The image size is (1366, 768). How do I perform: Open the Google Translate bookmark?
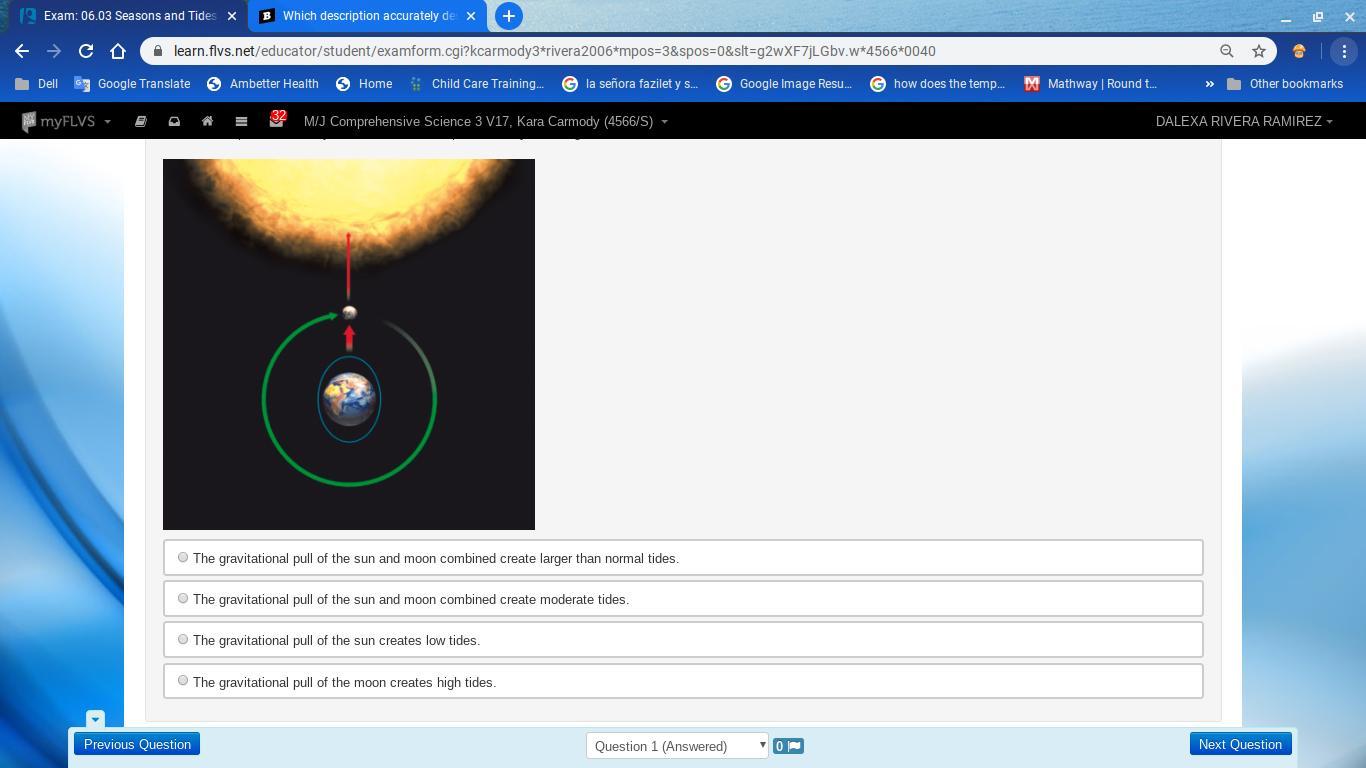pyautogui.click(x=132, y=84)
